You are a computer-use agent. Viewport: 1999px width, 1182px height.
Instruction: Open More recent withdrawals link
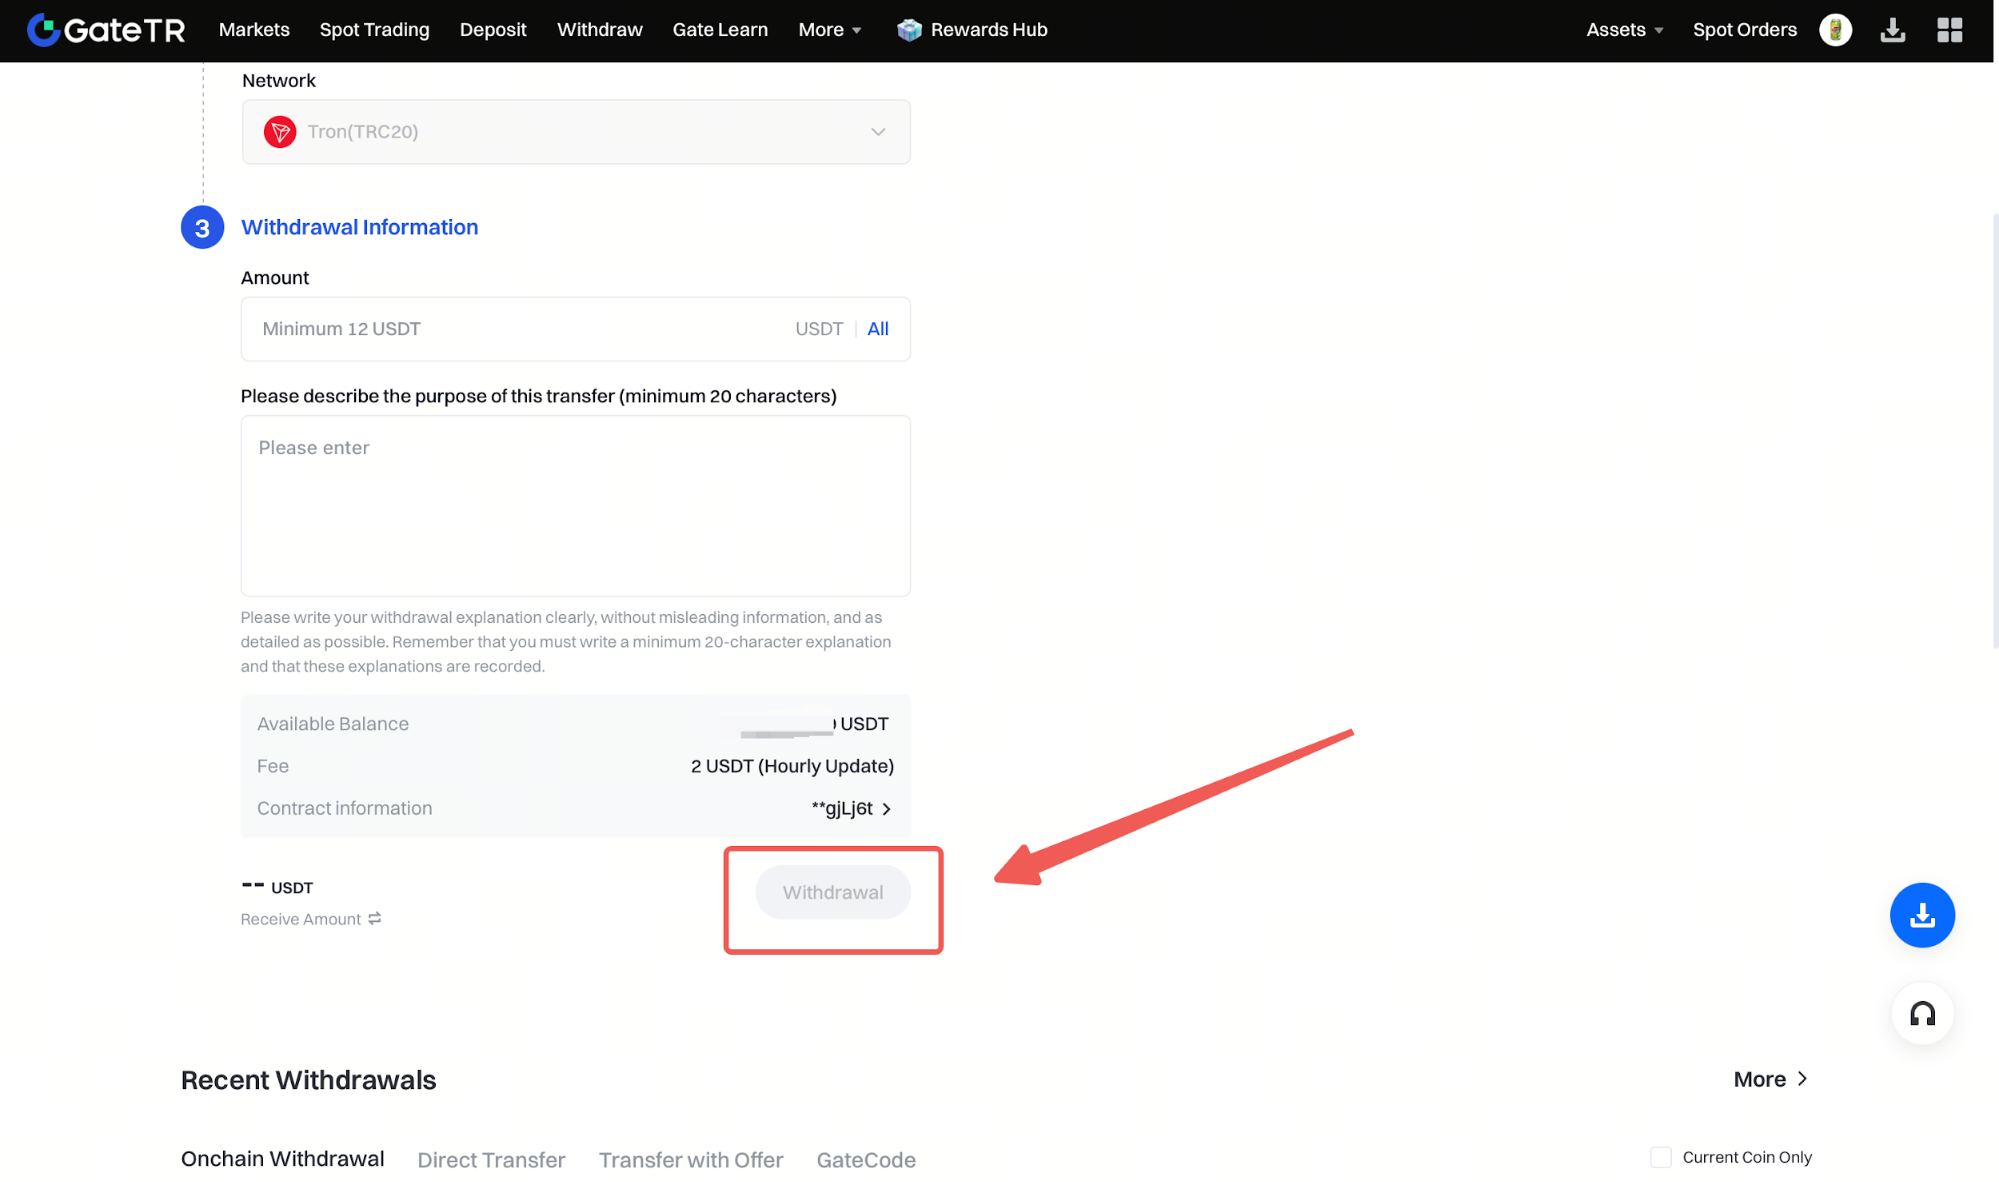tap(1770, 1079)
